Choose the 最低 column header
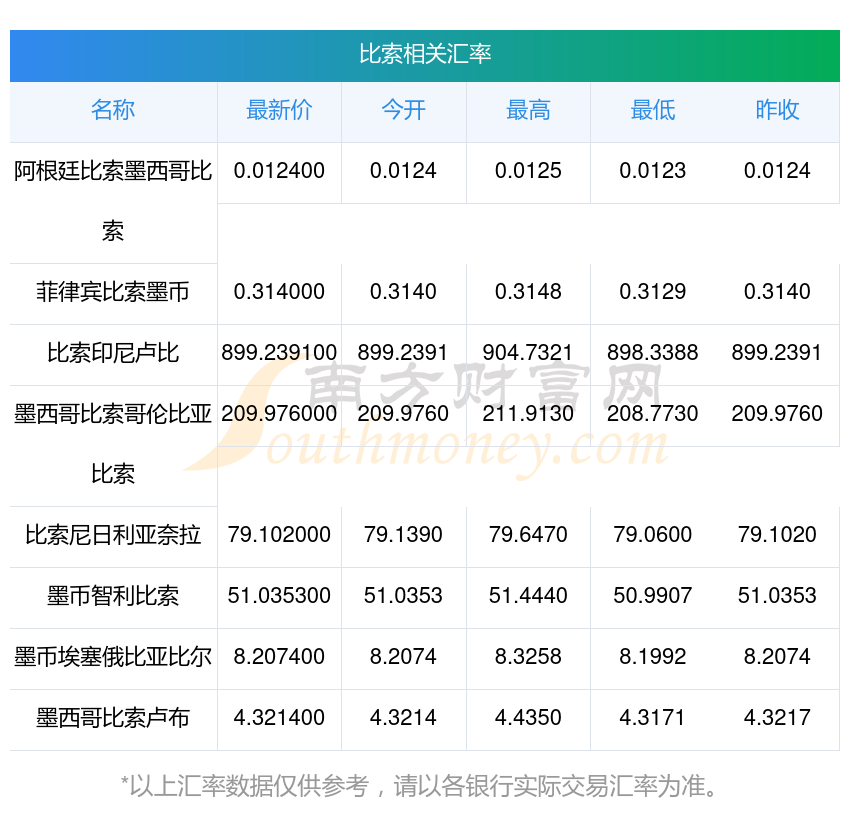 (x=652, y=111)
